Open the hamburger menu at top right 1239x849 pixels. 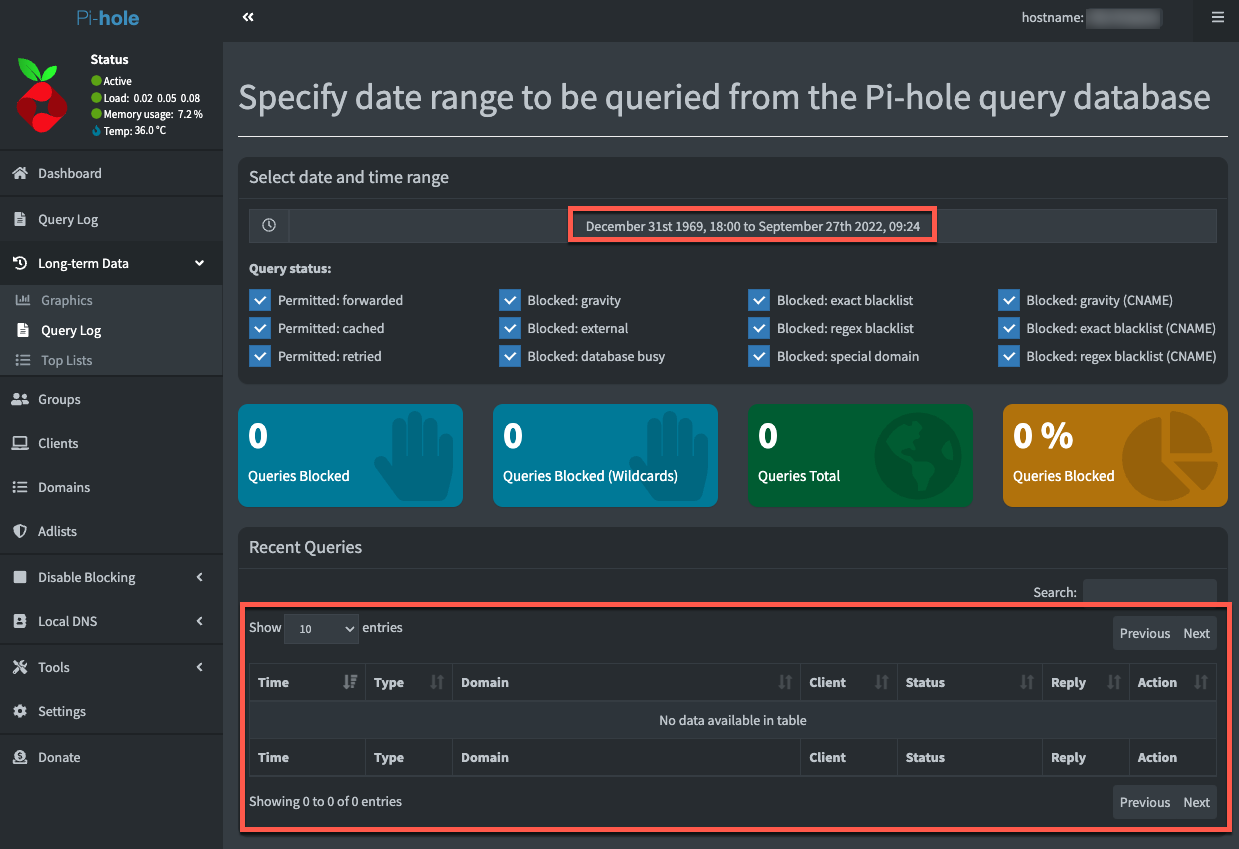tap(1216, 17)
